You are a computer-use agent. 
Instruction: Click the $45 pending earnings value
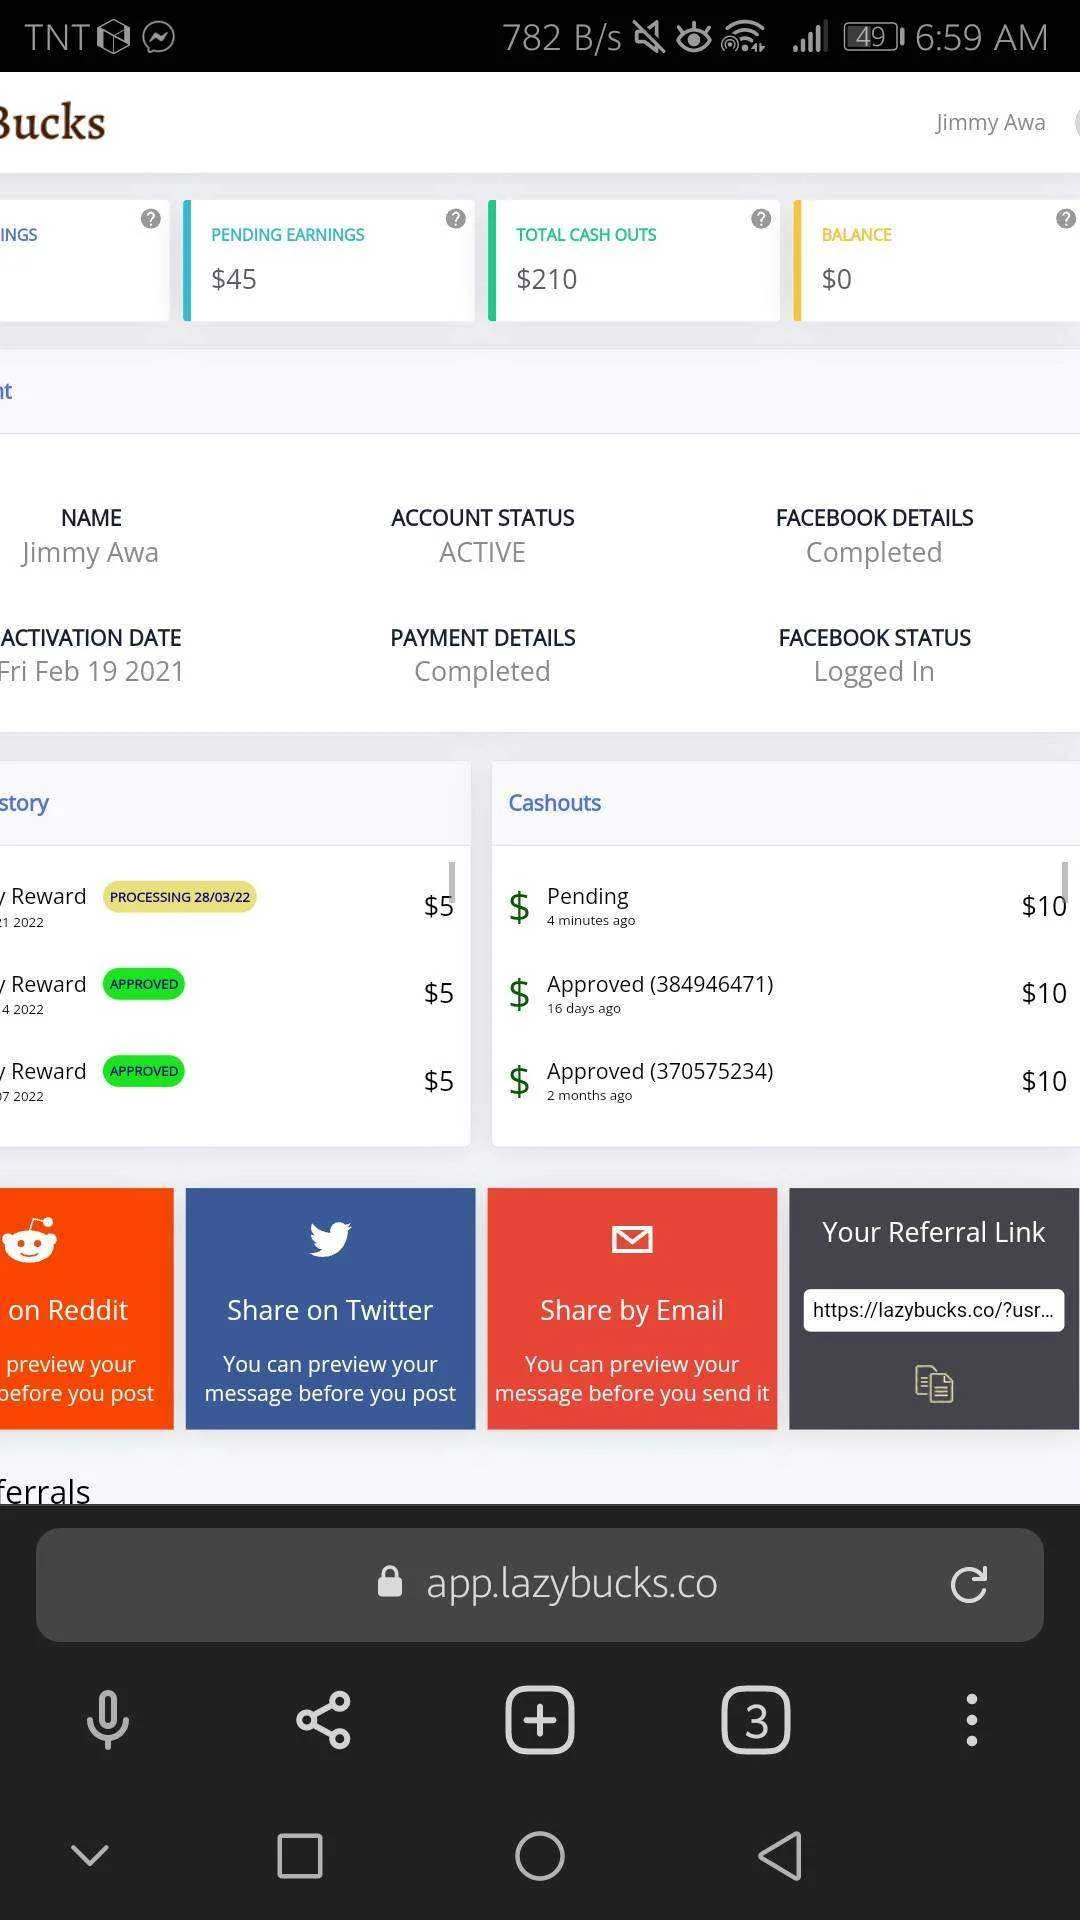click(234, 279)
